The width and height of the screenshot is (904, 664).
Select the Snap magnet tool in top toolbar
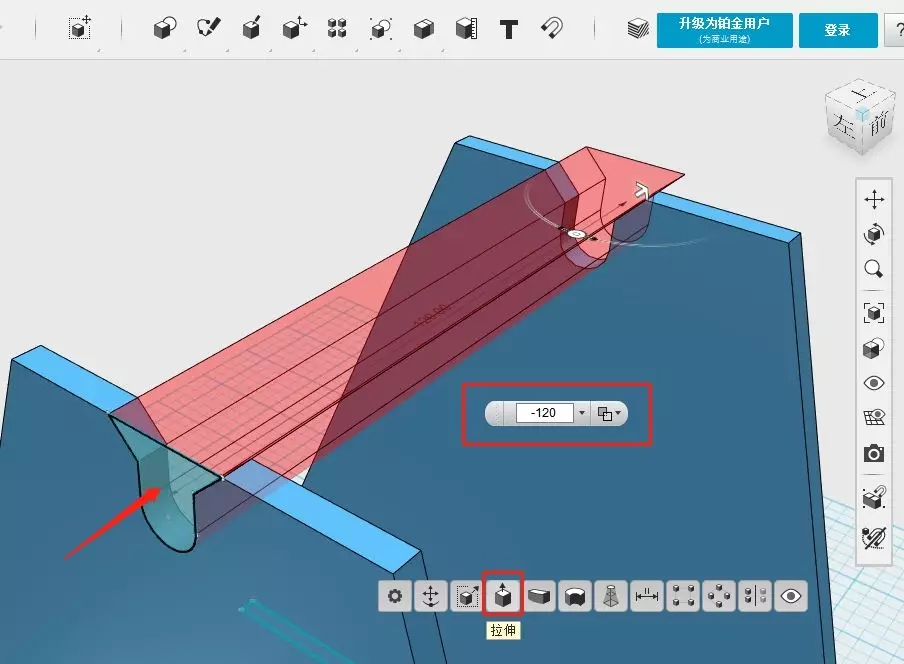point(552,29)
